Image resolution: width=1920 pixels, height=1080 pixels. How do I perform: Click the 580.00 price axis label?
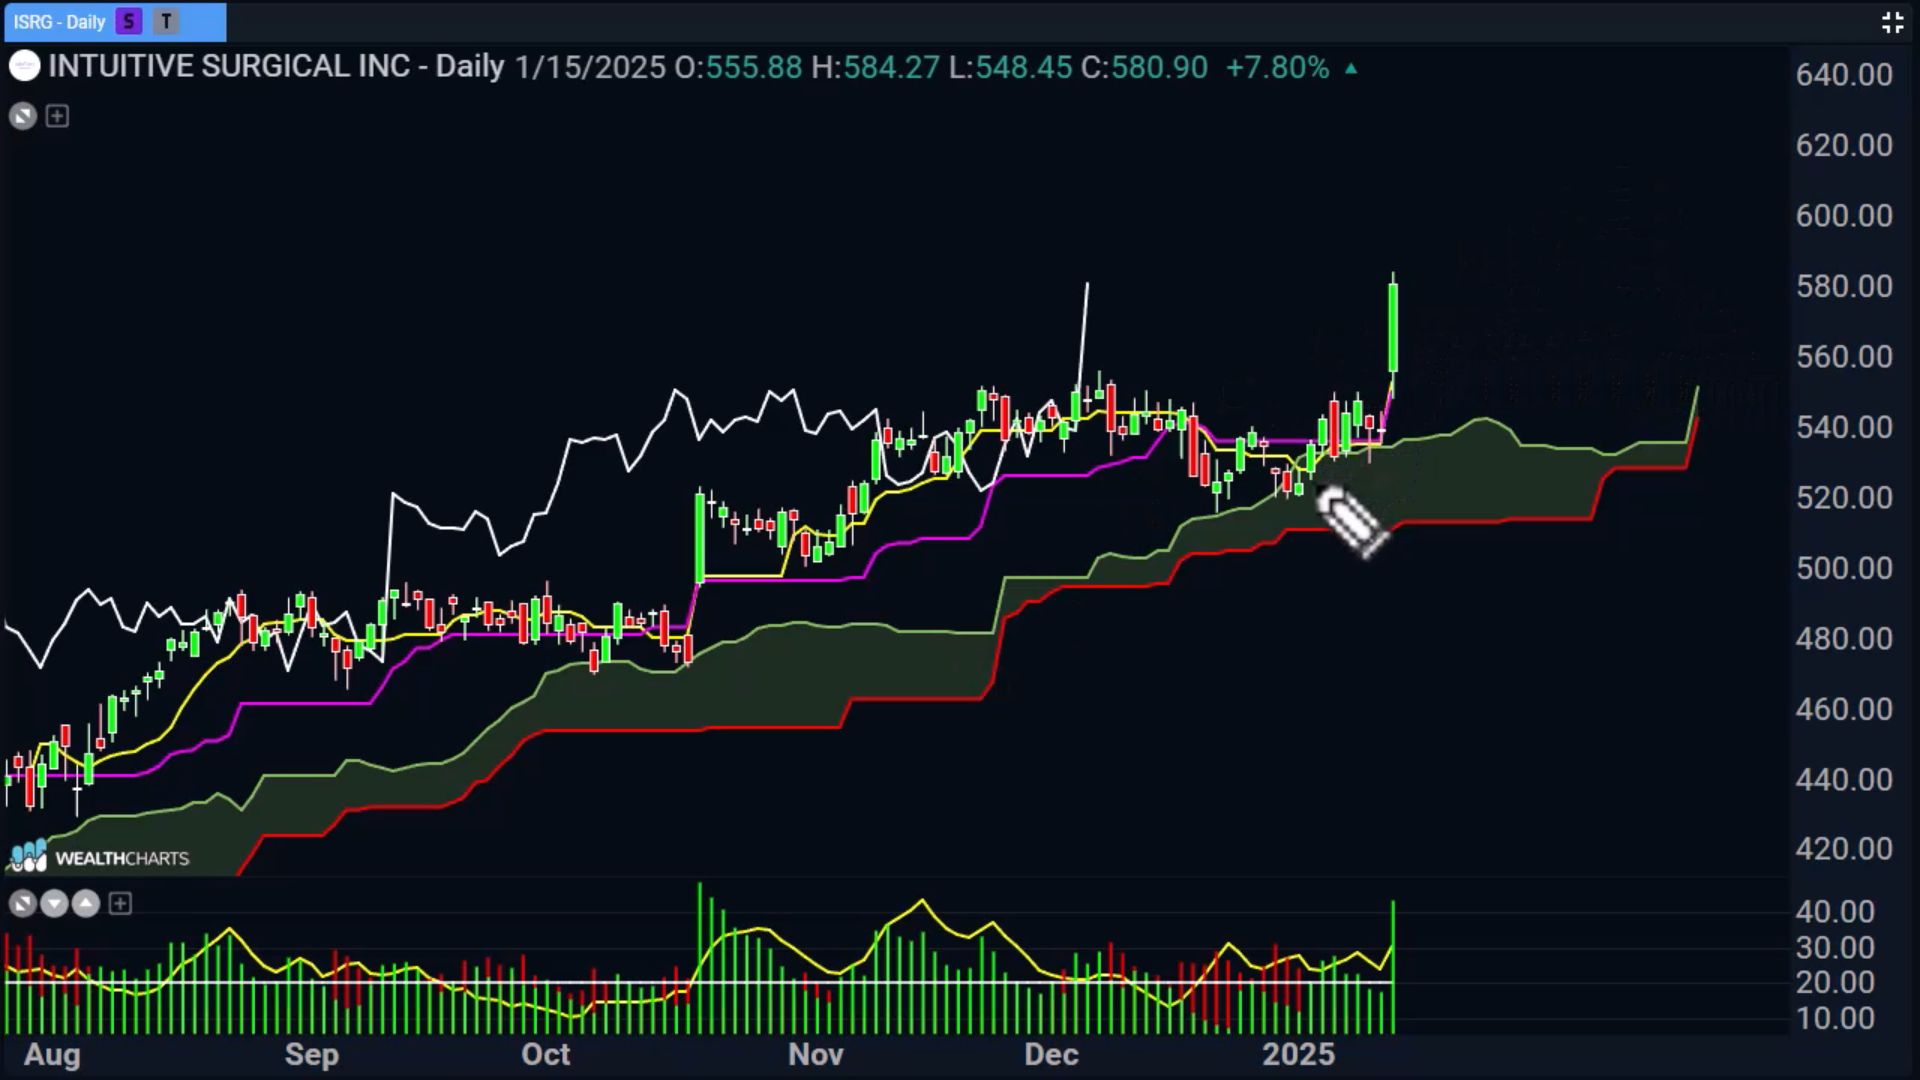point(1844,287)
